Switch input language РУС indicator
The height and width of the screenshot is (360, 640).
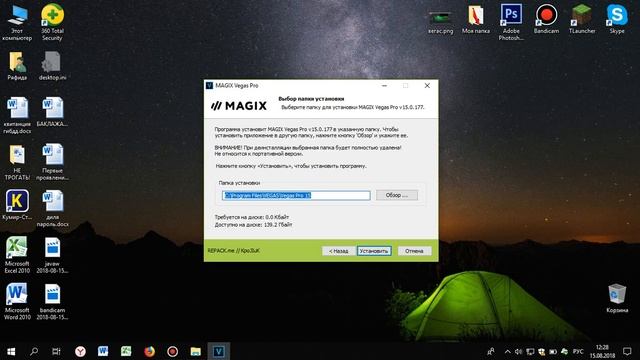tap(578, 351)
